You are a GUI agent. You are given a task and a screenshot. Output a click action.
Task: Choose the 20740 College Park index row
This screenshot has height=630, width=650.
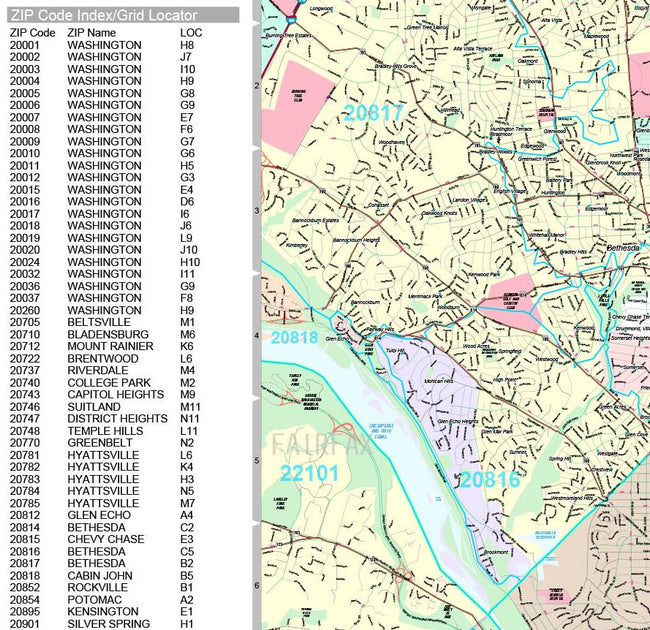pyautogui.click(x=100, y=382)
